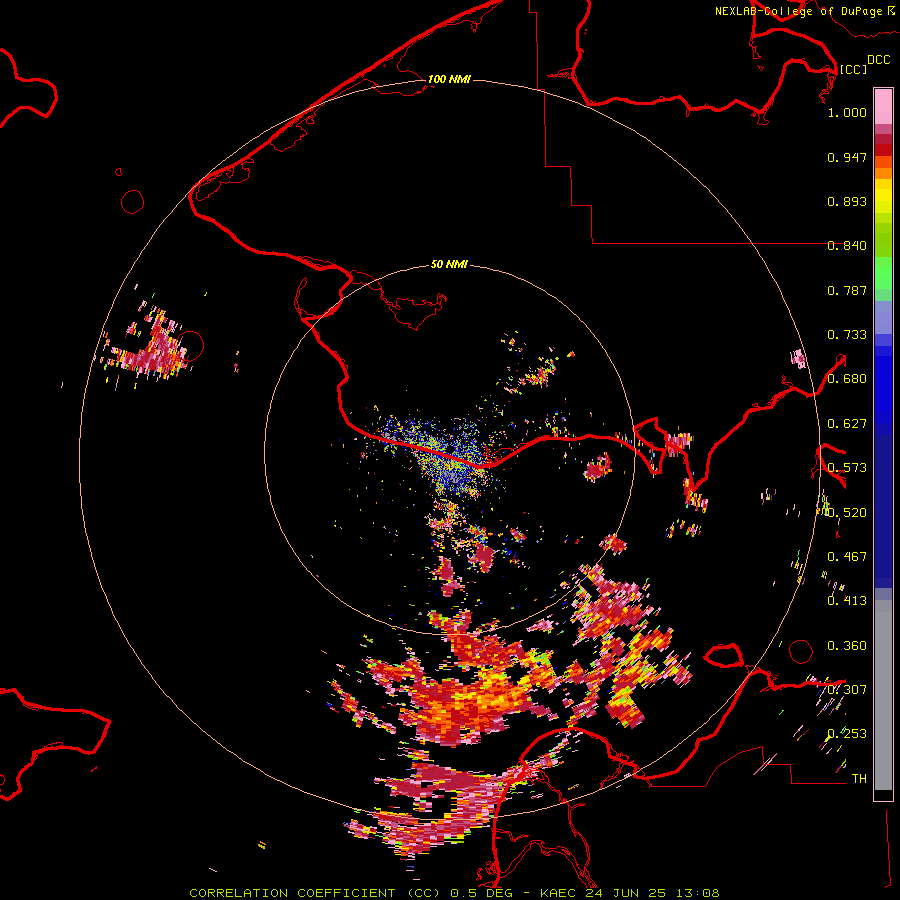Select the 50 NMI range ring label
This screenshot has height=900, width=900.
pos(449,264)
